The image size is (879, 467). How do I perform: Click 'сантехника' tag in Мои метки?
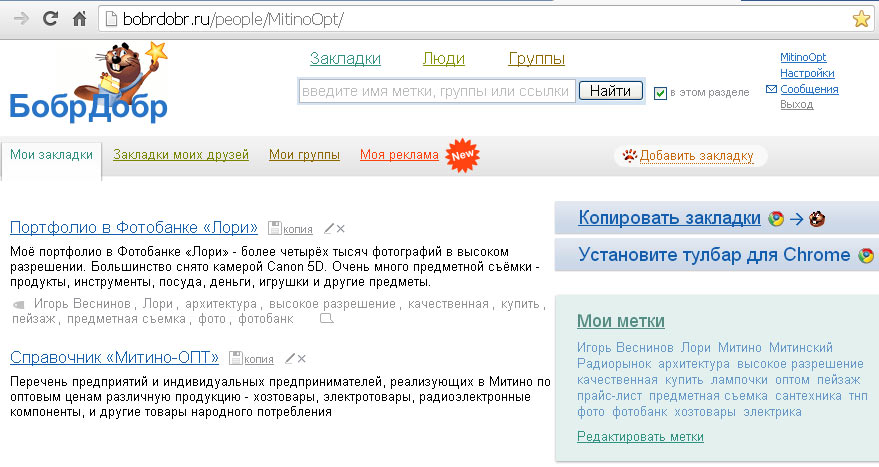click(808, 396)
